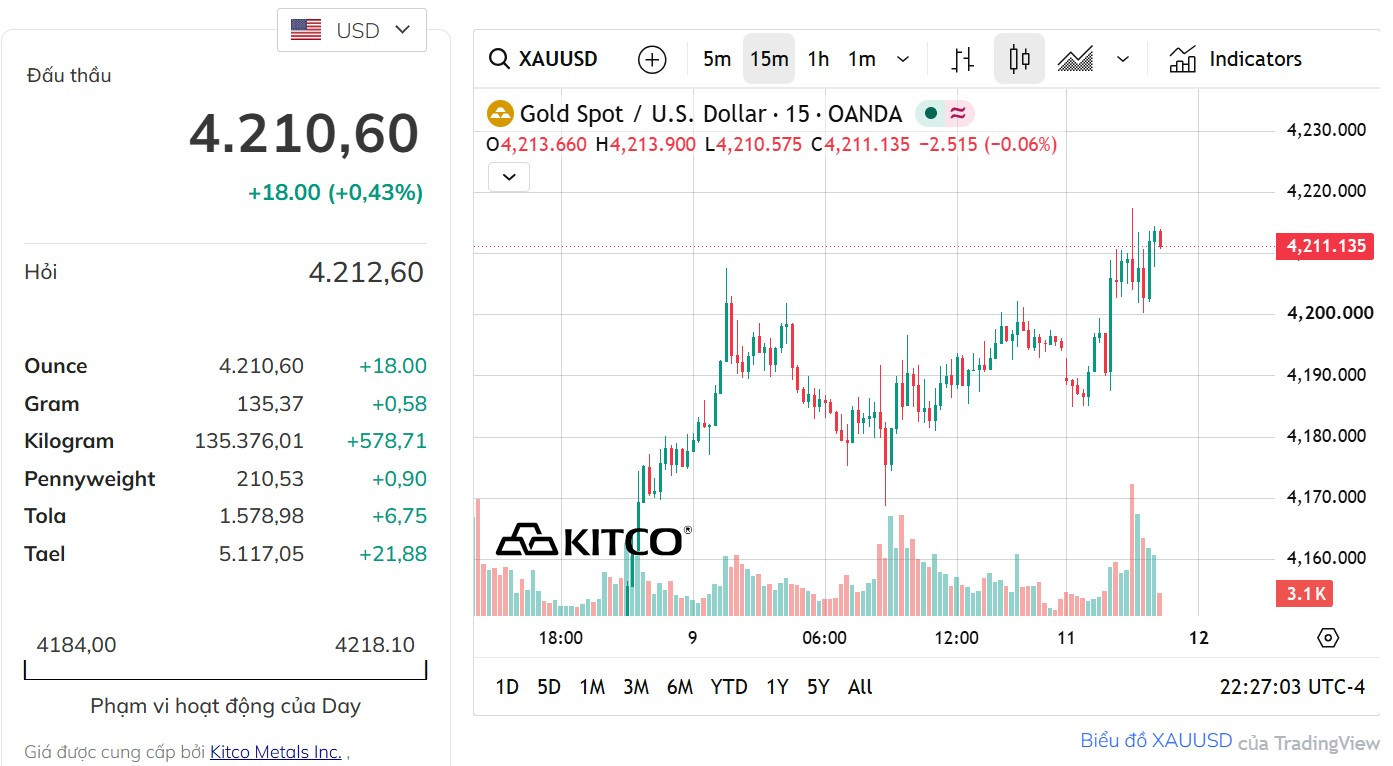Open the Indicators panel
This screenshot has height=766, width=1393.
point(1235,59)
